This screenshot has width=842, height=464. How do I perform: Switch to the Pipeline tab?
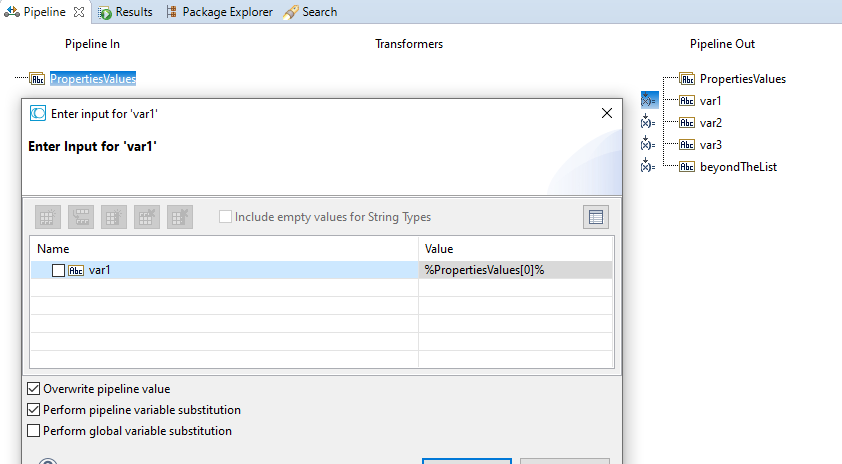(x=44, y=12)
